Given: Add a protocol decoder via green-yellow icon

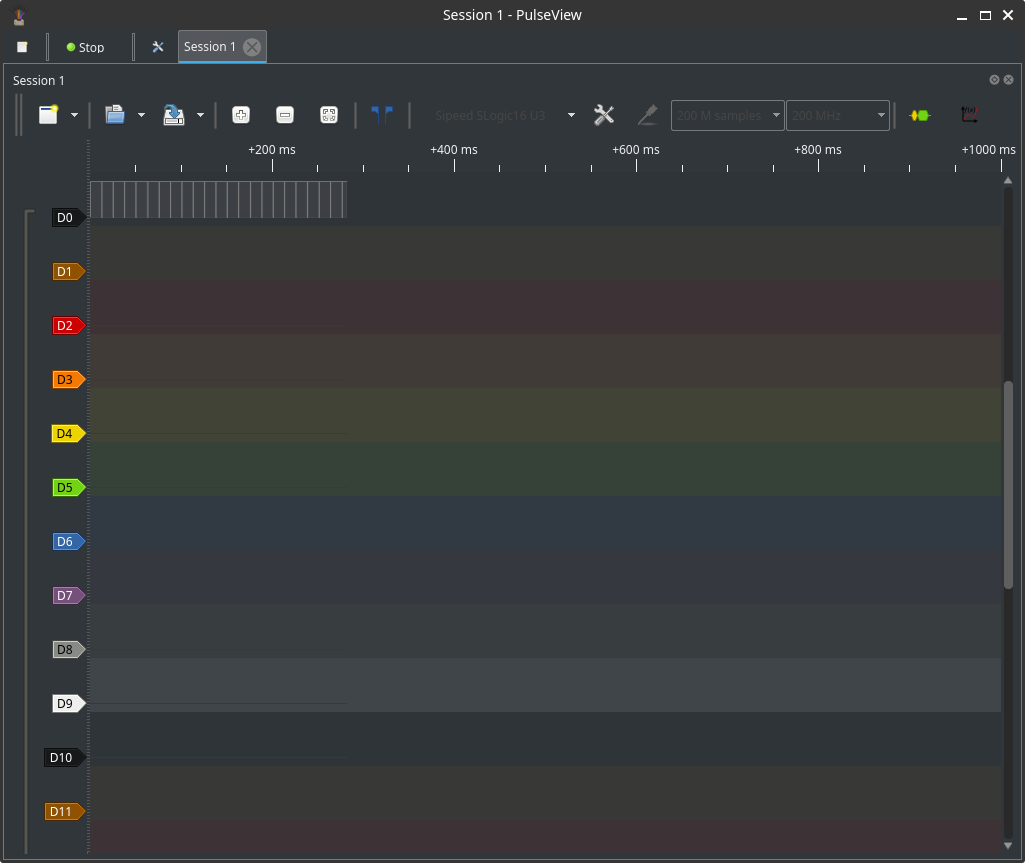Looking at the screenshot, I should point(919,115).
